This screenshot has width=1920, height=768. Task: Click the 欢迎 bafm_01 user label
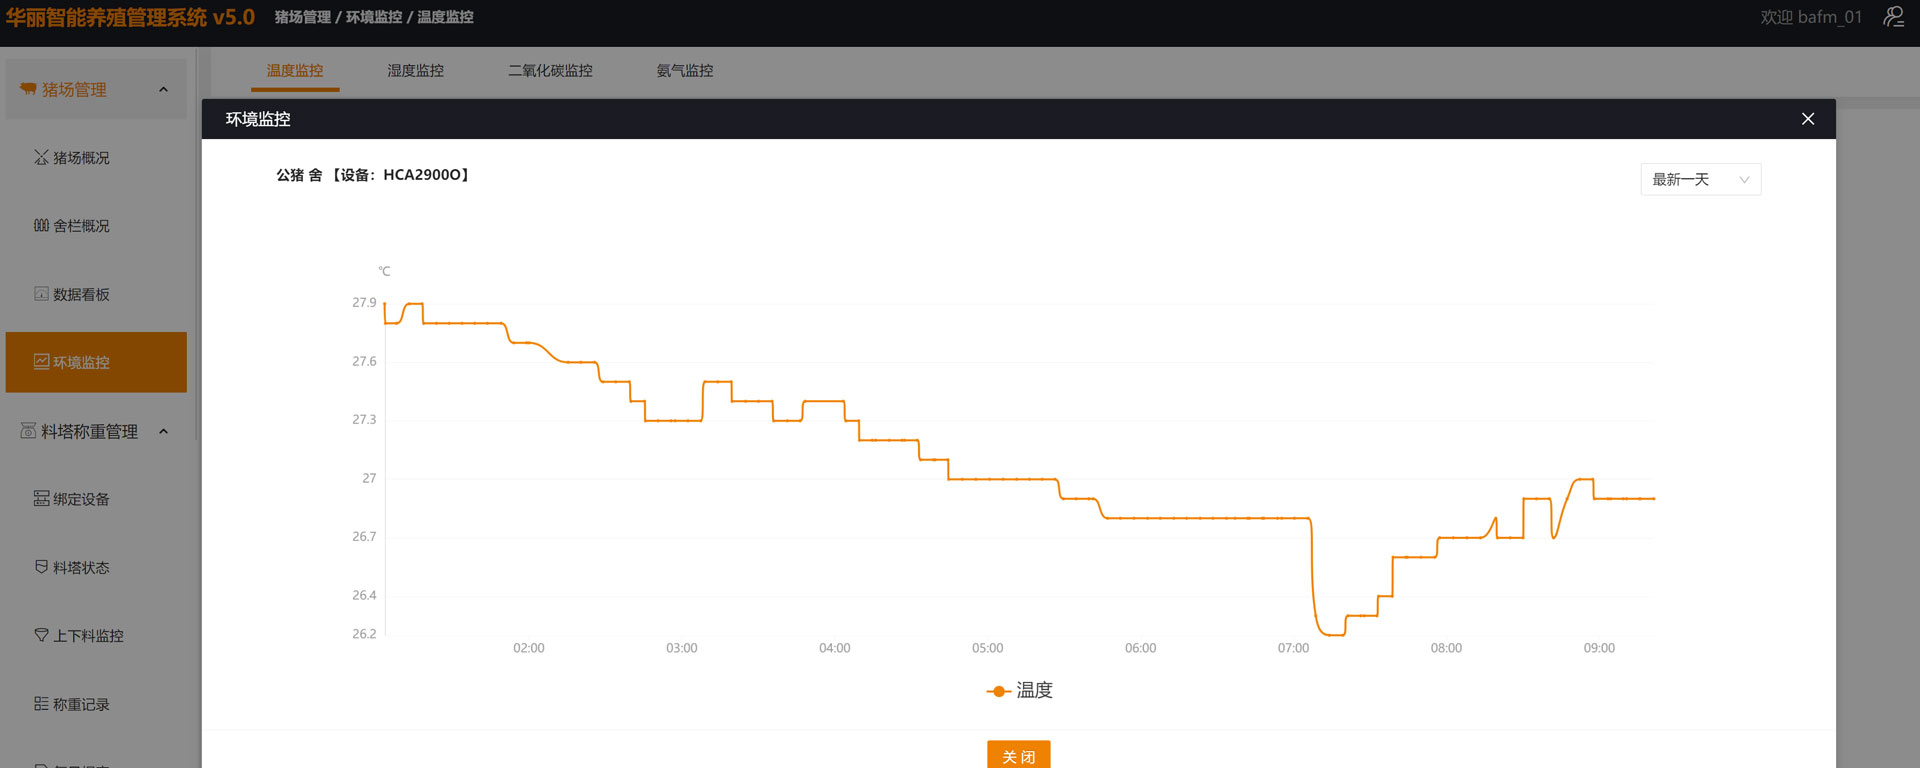pos(1811,17)
